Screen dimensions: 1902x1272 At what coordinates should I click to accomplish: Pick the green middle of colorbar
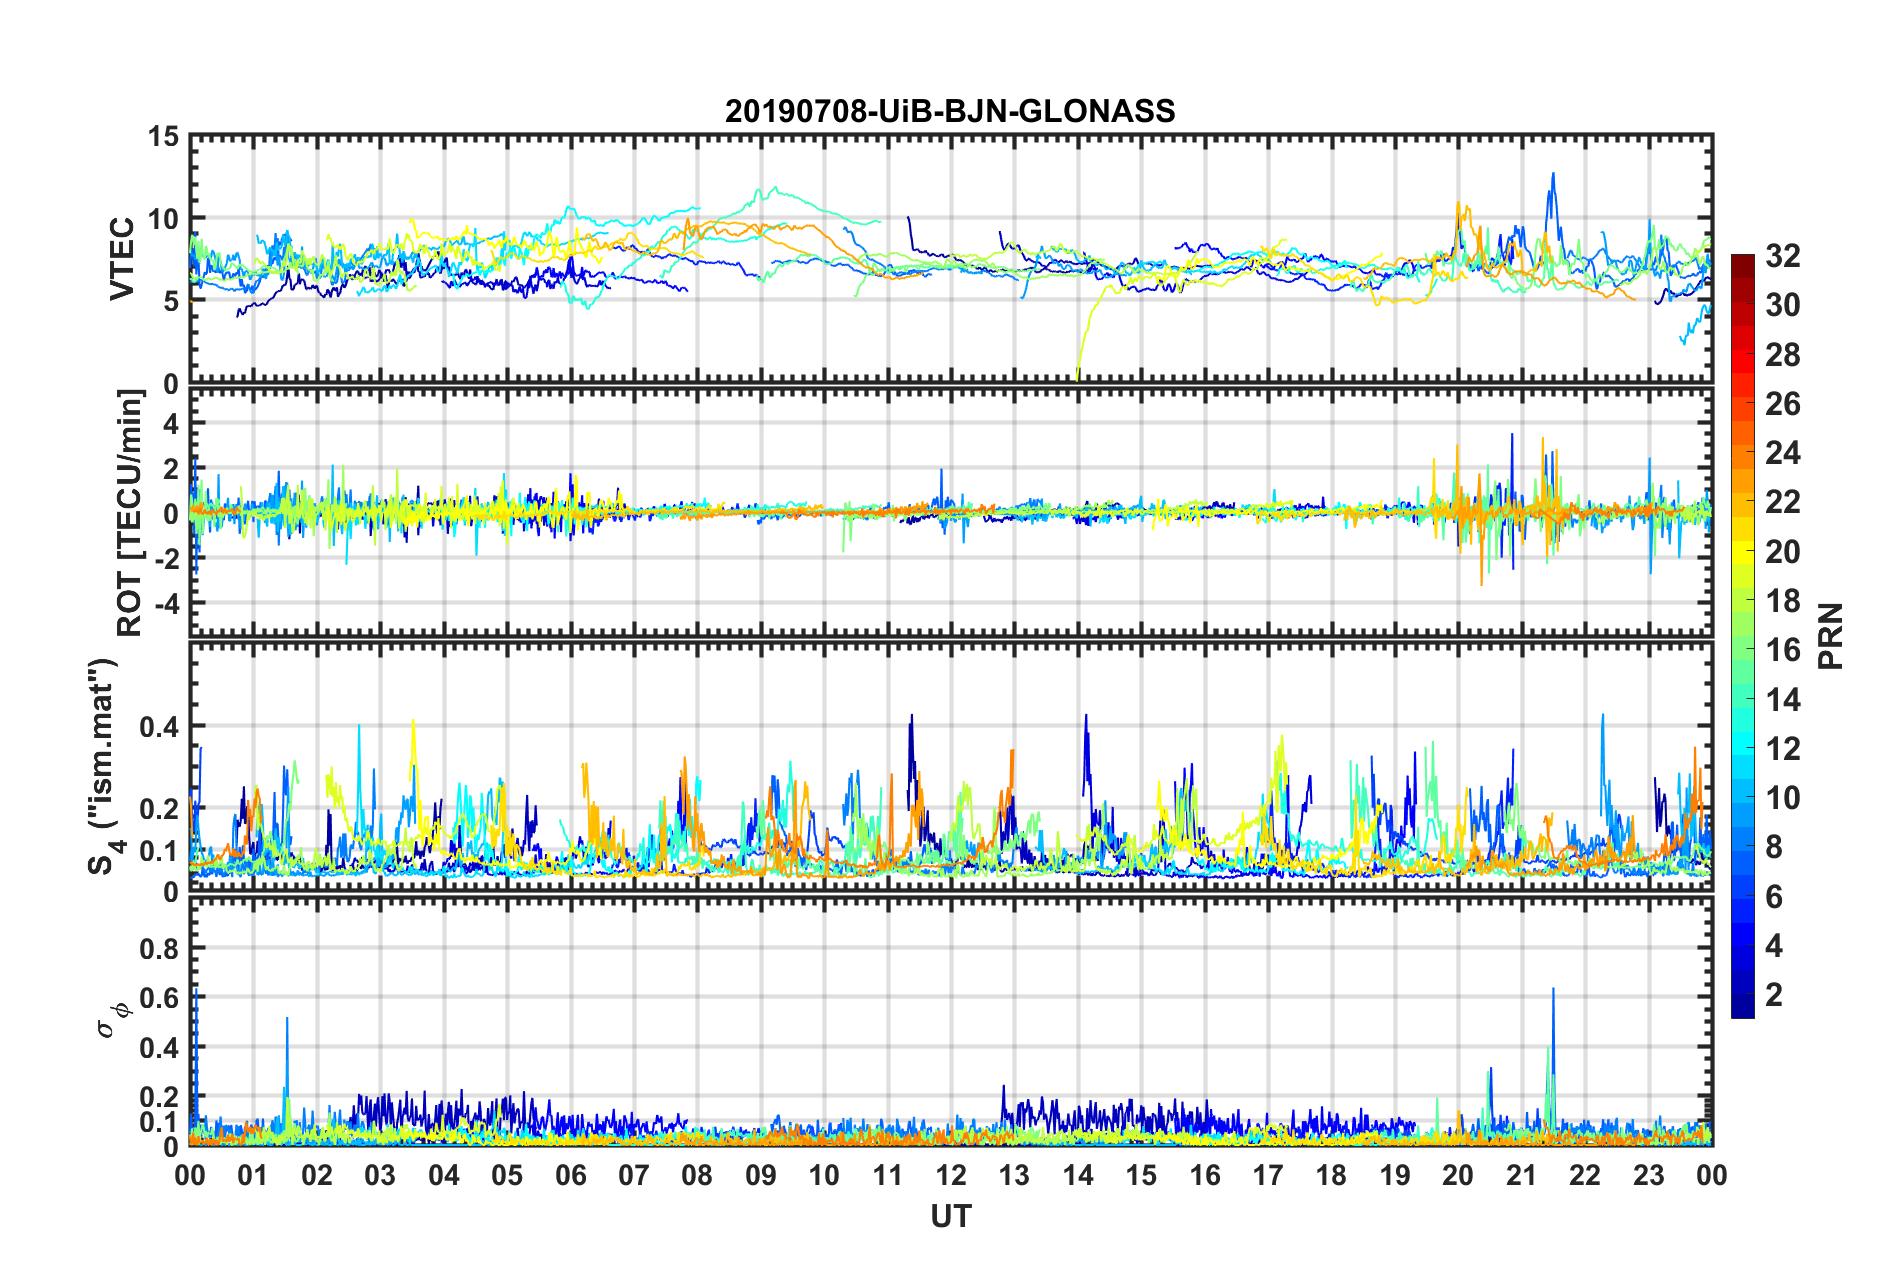click(1743, 650)
